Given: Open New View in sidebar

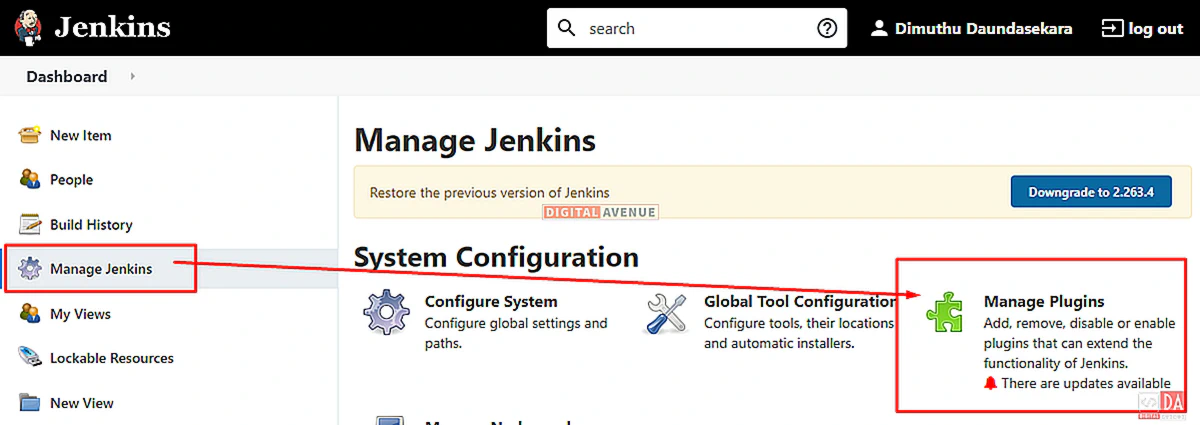Looking at the screenshot, I should (x=82, y=403).
